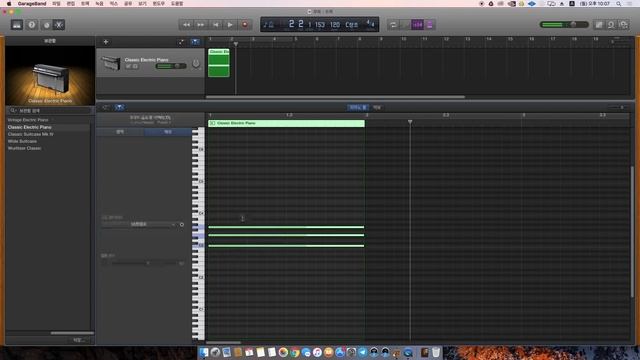Select Wide Suitcase patch

click(x=22, y=141)
